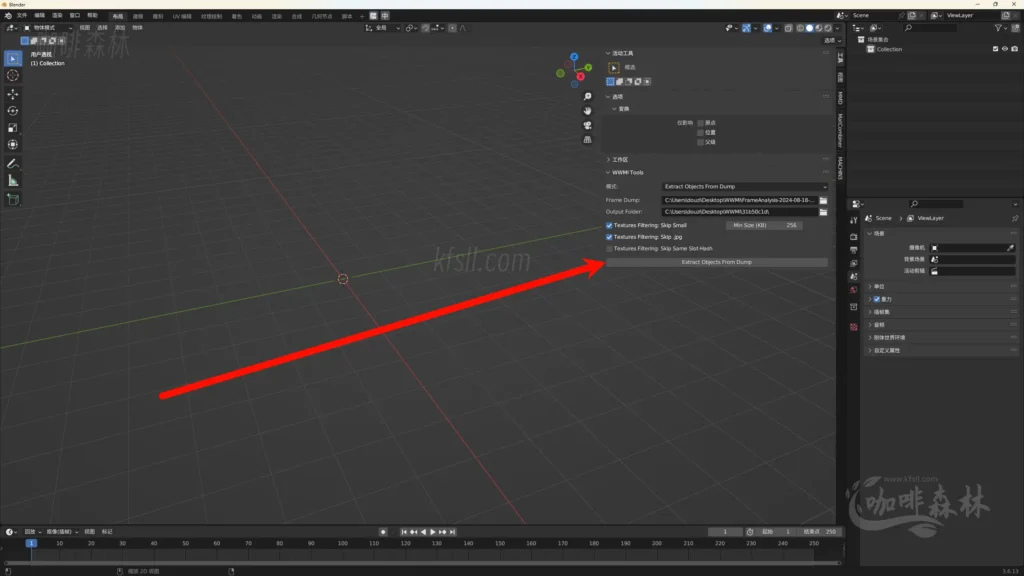Click the Annotate pencil tool
This screenshot has width=1024, height=576.
[x=13, y=163]
